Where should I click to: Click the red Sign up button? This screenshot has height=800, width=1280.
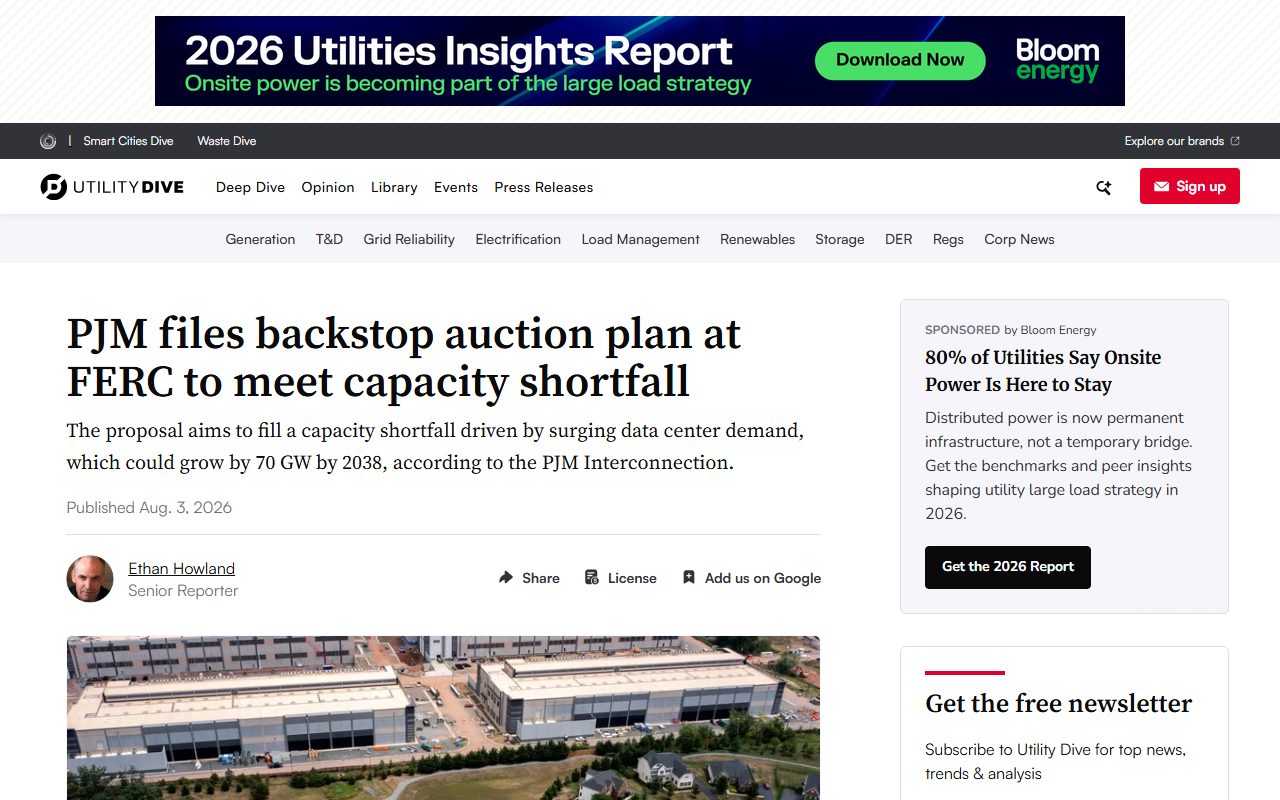[1190, 186]
